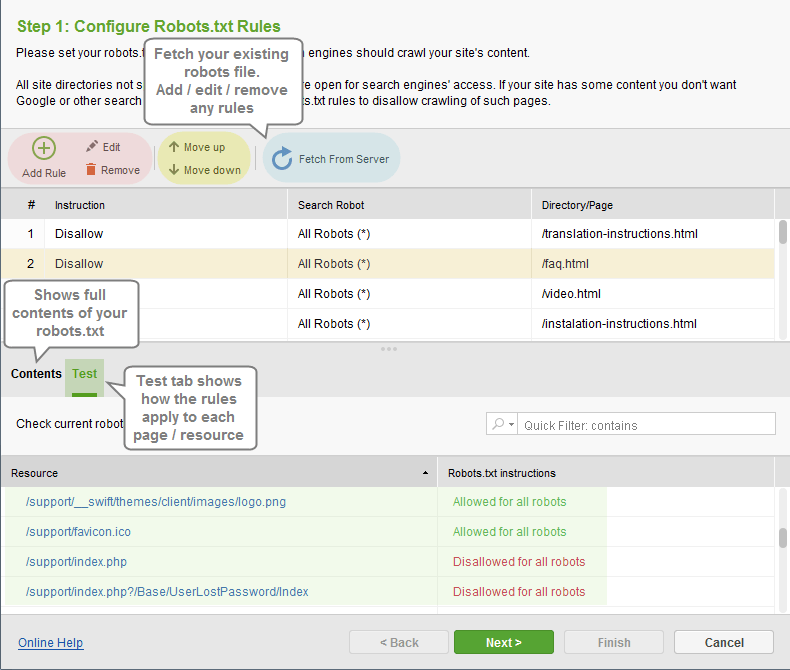Click the Fetch From Server refresh icon
790x670 pixels.
click(x=282, y=158)
